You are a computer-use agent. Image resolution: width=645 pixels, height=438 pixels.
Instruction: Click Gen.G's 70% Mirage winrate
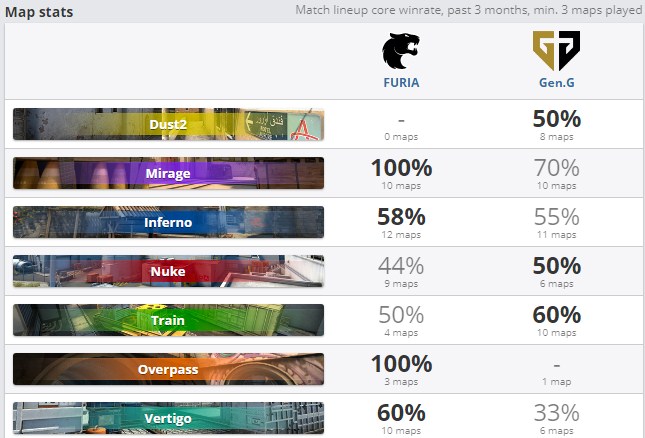pyautogui.click(x=555, y=168)
